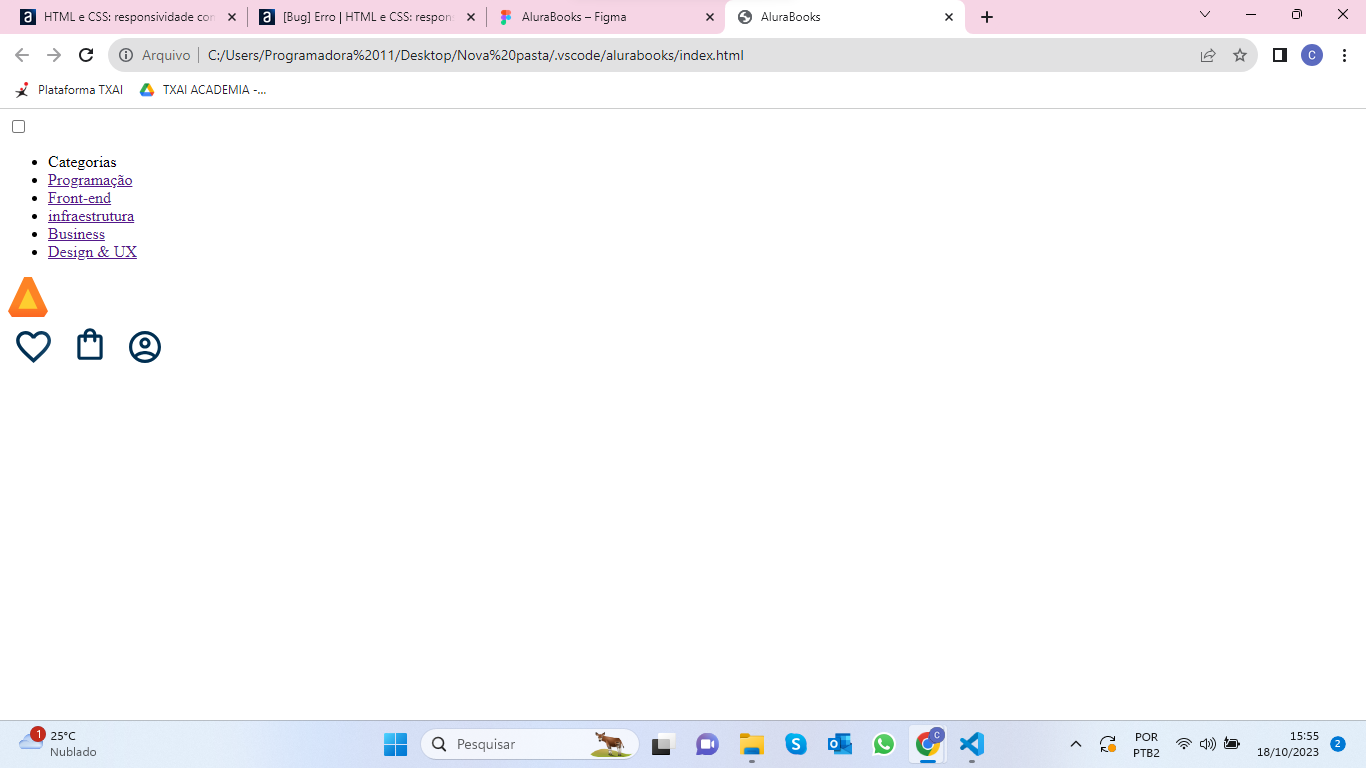The height and width of the screenshot is (768, 1366).
Task: Follow the infraestrutura link
Action: (x=91, y=216)
